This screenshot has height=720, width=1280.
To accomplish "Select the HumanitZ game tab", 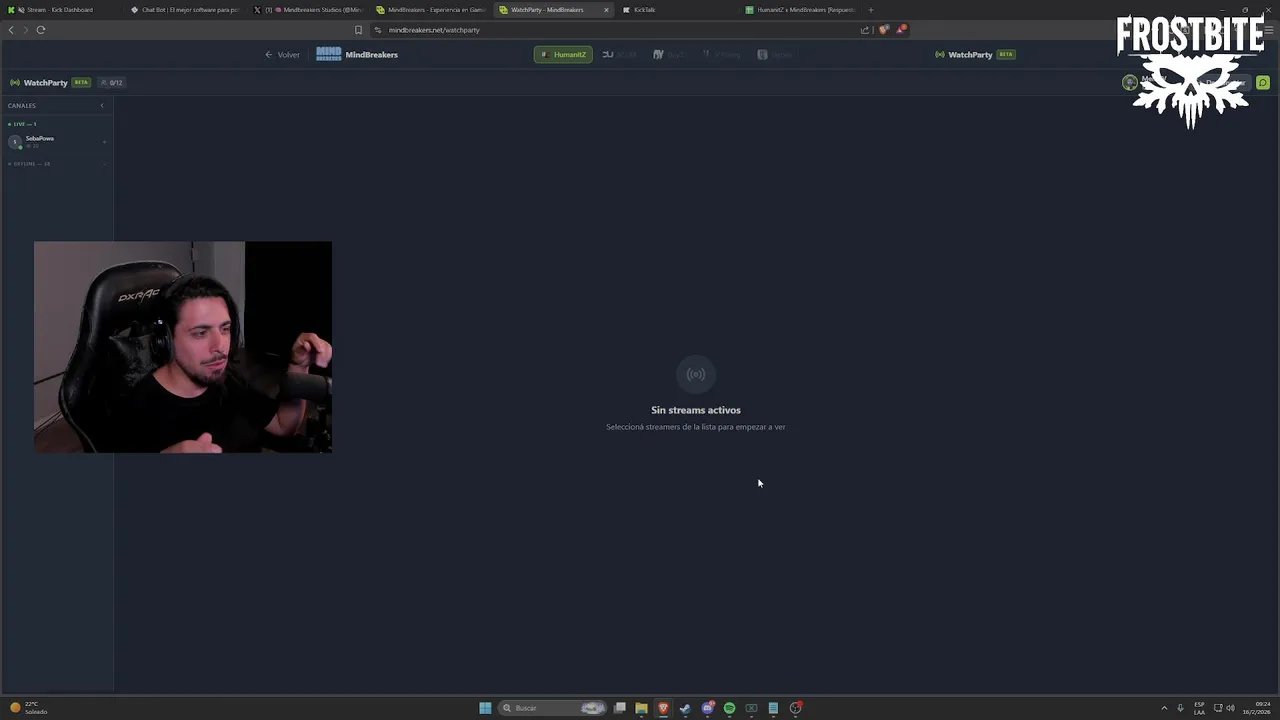I will click(563, 55).
